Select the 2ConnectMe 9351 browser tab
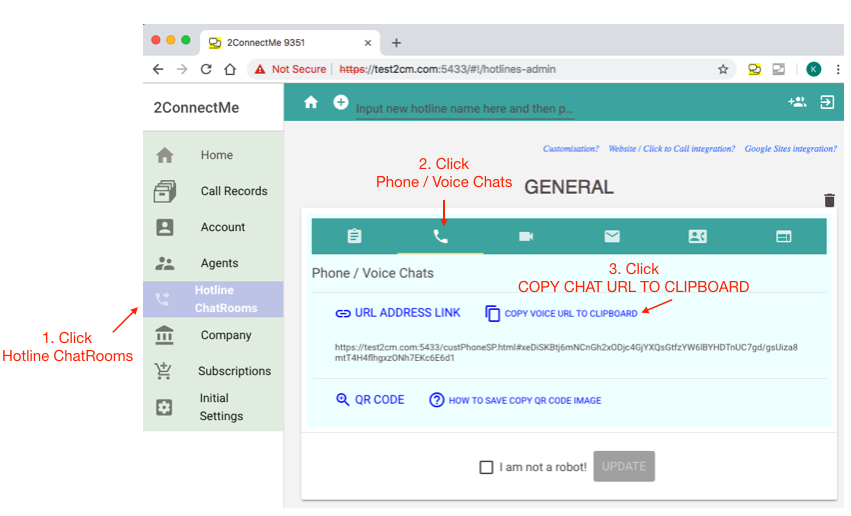Screen dimensions: 851x516 coord(290,43)
